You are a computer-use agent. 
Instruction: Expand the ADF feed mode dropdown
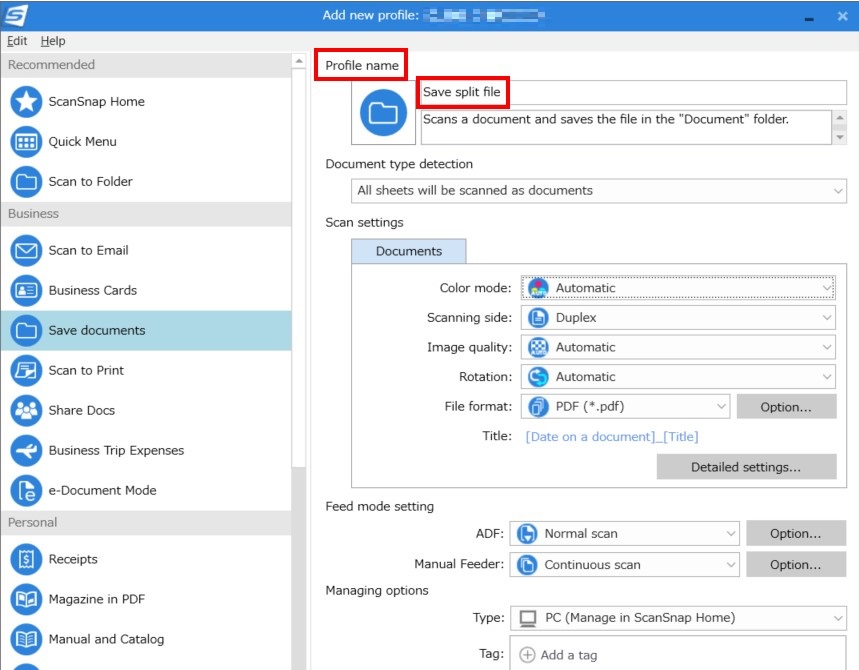click(x=625, y=534)
